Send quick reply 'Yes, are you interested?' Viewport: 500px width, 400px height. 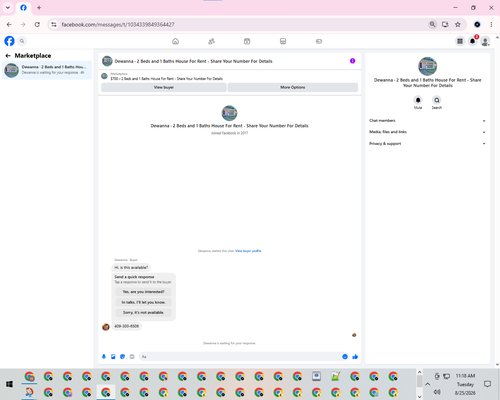tap(143, 292)
